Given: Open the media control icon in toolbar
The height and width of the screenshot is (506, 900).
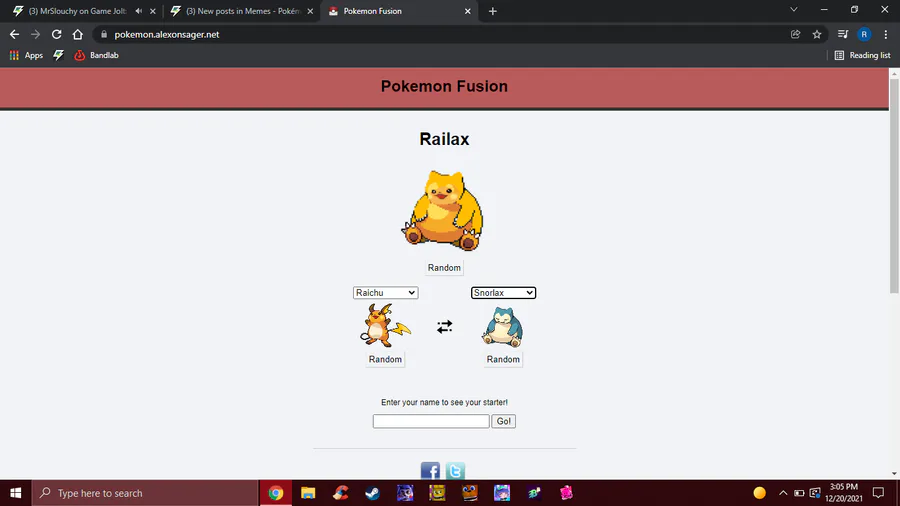Looking at the screenshot, I should click(x=843, y=34).
